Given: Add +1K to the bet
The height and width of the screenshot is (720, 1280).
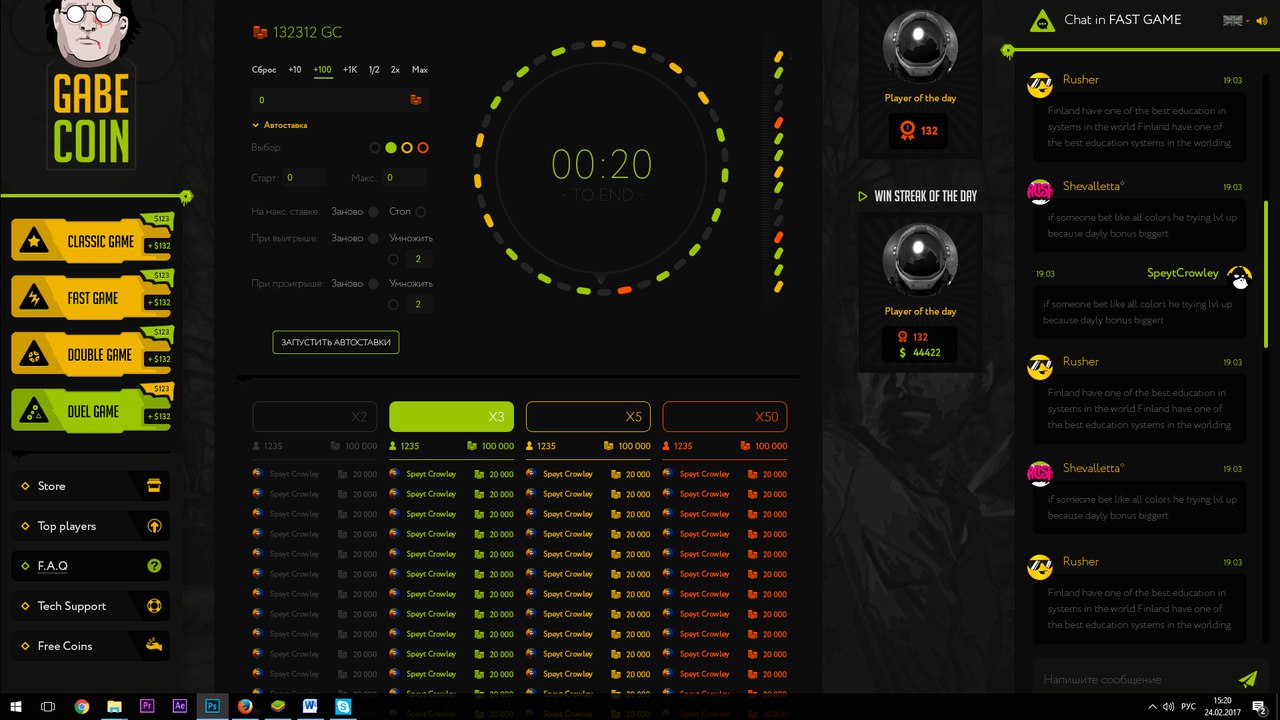Looking at the screenshot, I should click(x=350, y=70).
